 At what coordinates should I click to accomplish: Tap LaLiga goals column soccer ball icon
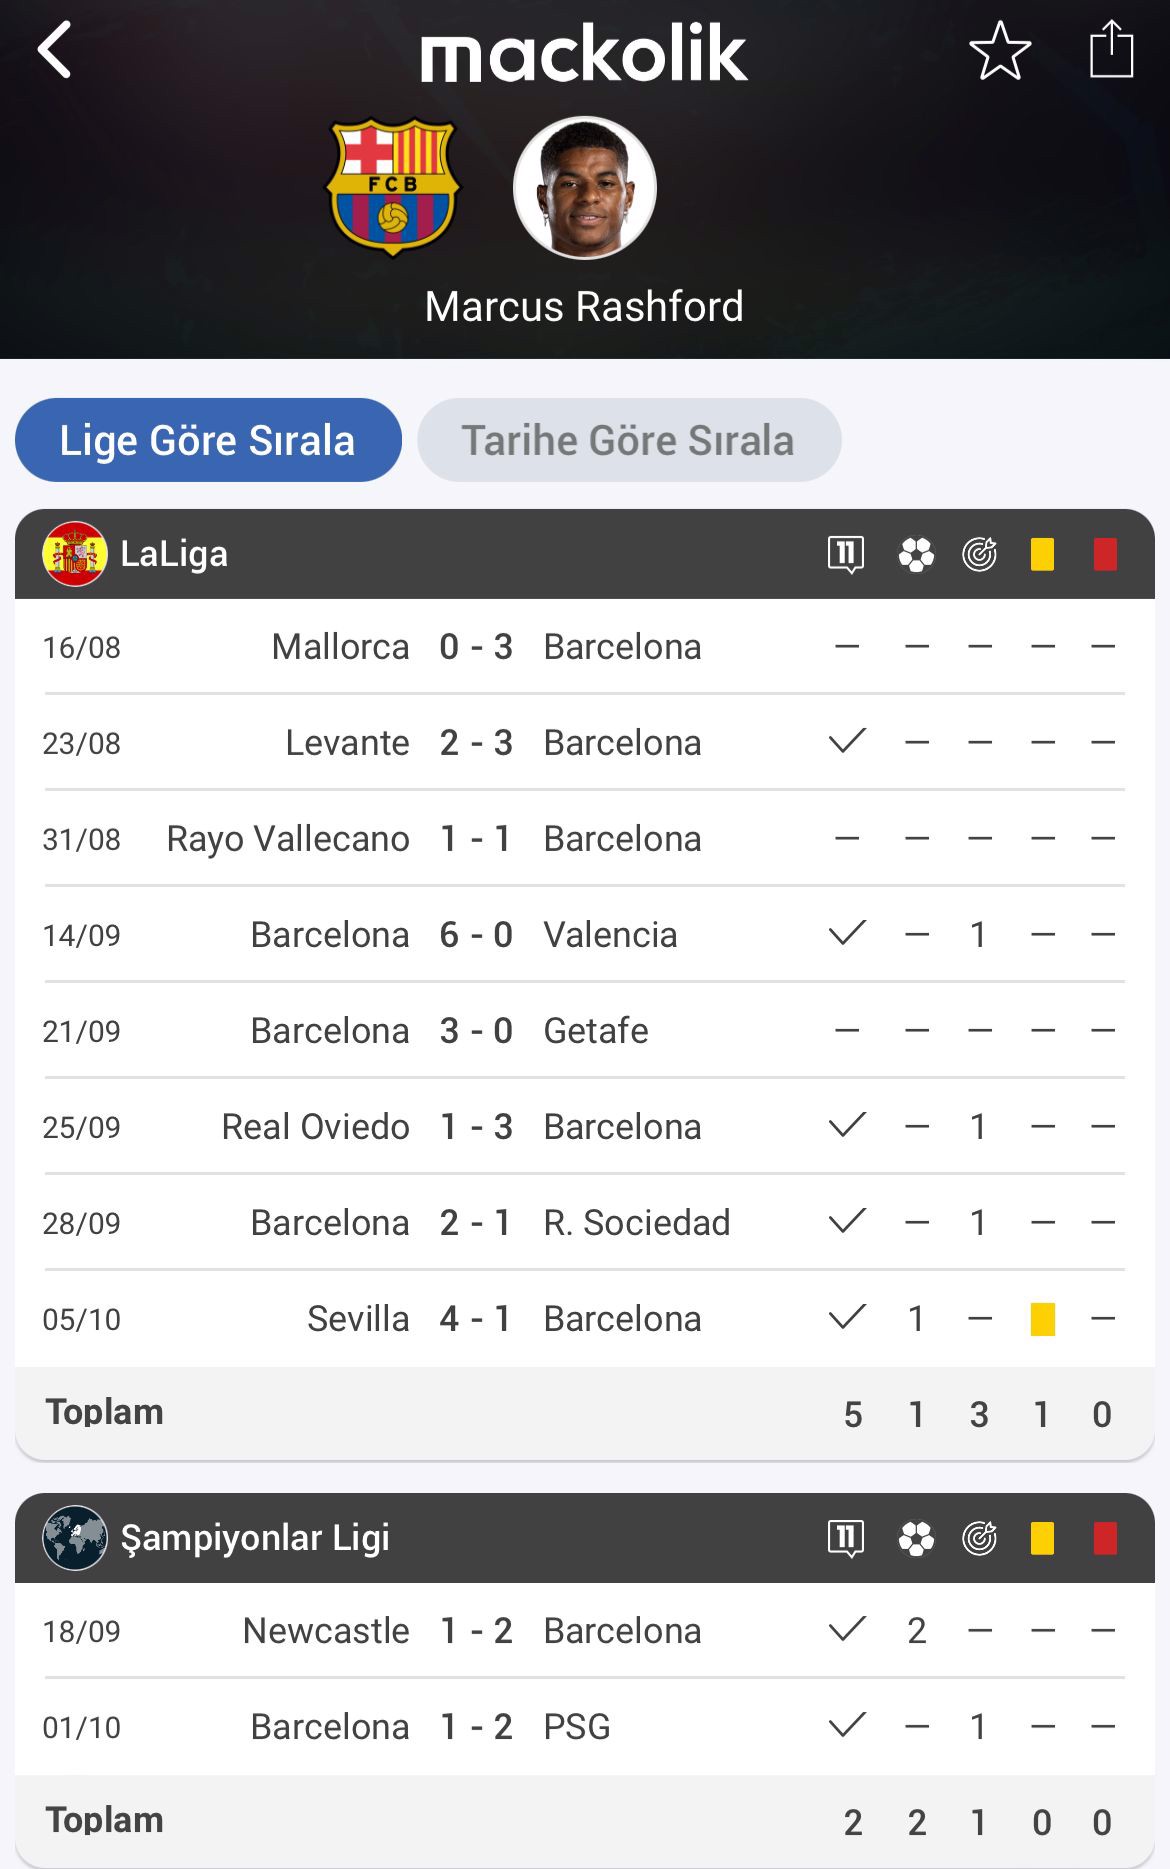916,554
